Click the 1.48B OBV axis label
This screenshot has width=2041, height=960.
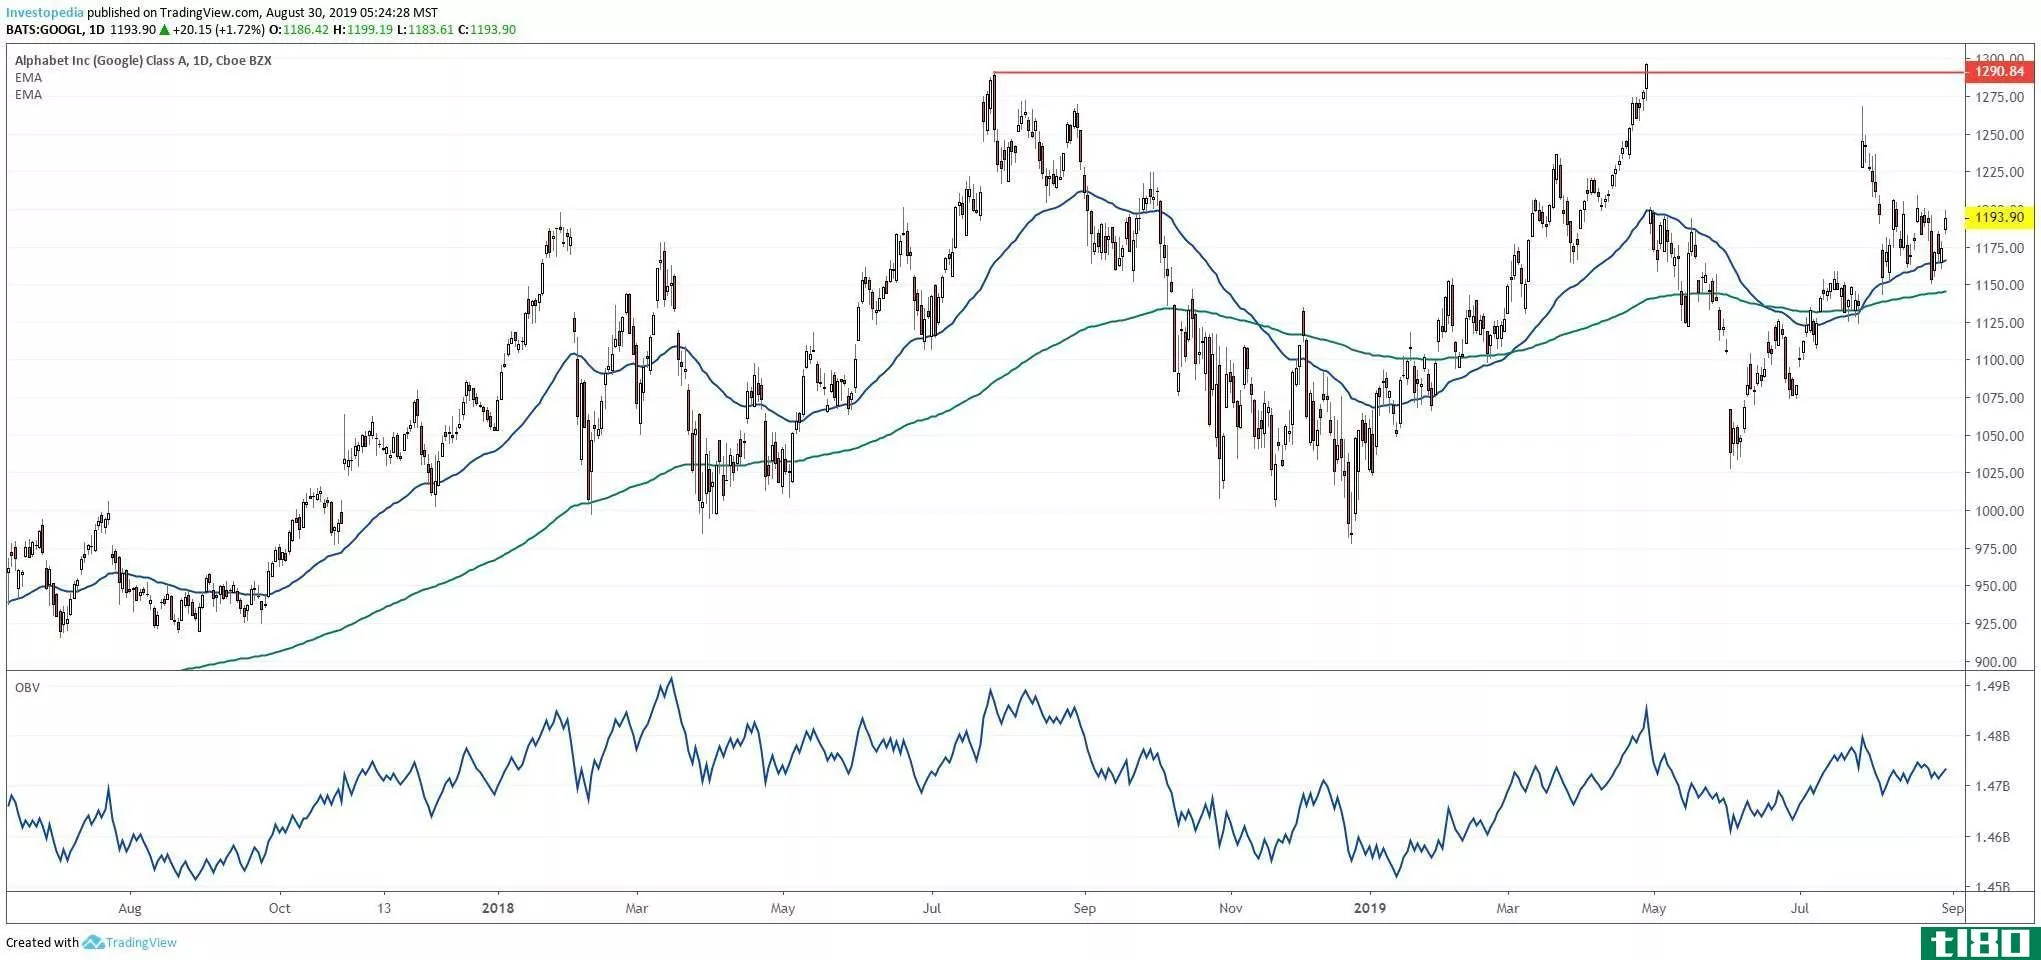point(1993,736)
